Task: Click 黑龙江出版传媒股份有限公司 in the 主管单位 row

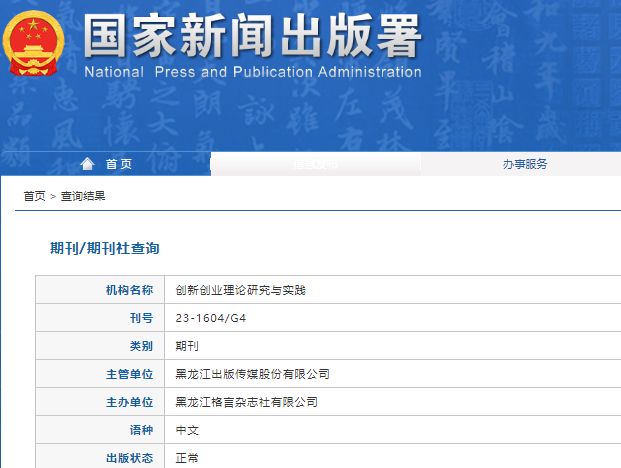Action: click(252, 374)
